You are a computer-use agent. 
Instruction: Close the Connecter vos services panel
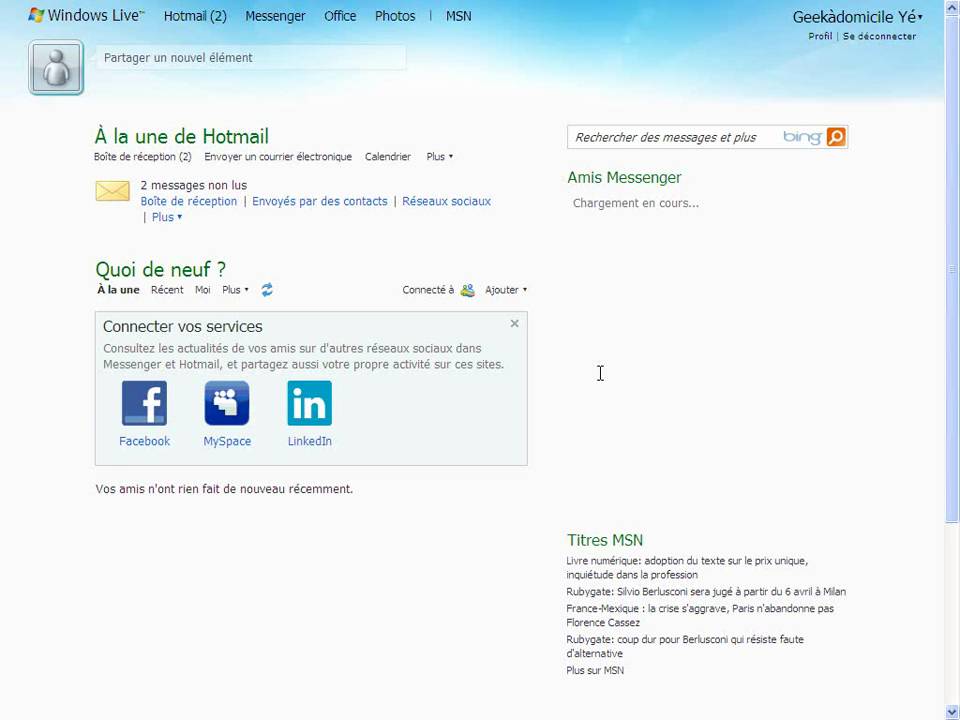pyautogui.click(x=514, y=323)
